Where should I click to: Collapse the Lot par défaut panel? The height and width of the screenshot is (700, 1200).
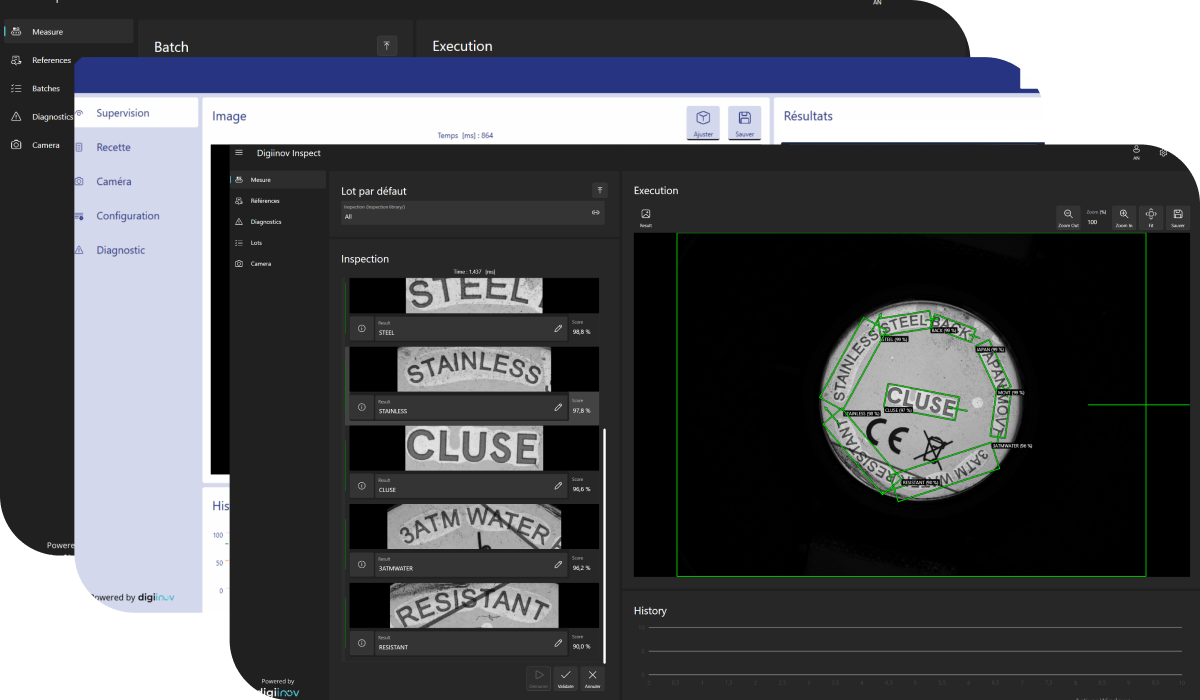tap(599, 190)
